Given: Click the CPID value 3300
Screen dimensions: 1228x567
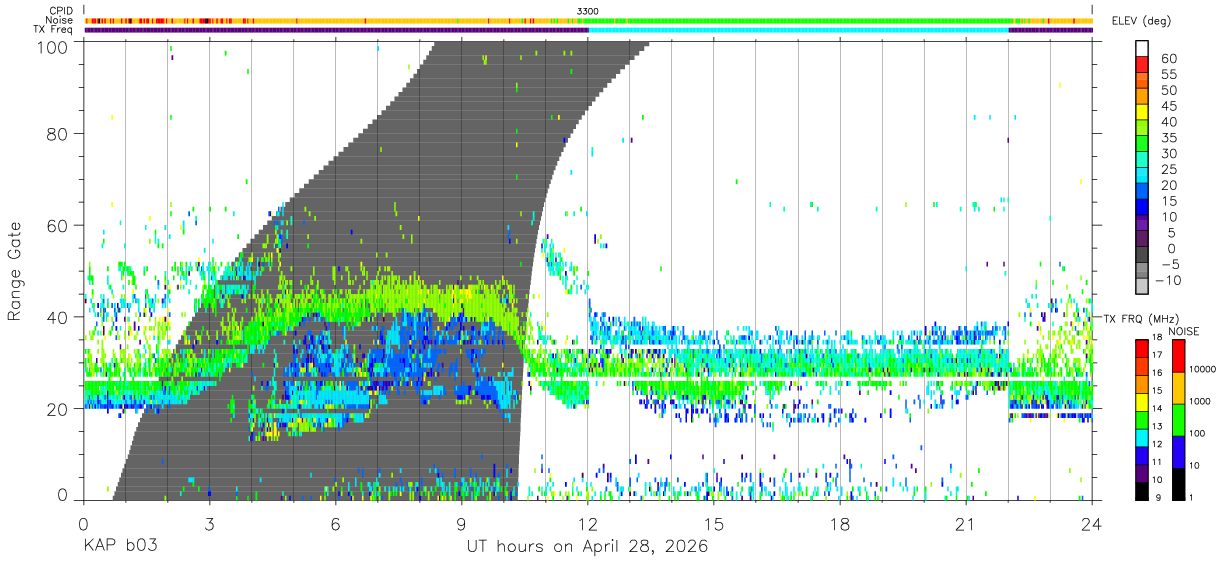Looking at the screenshot, I should coord(588,10).
